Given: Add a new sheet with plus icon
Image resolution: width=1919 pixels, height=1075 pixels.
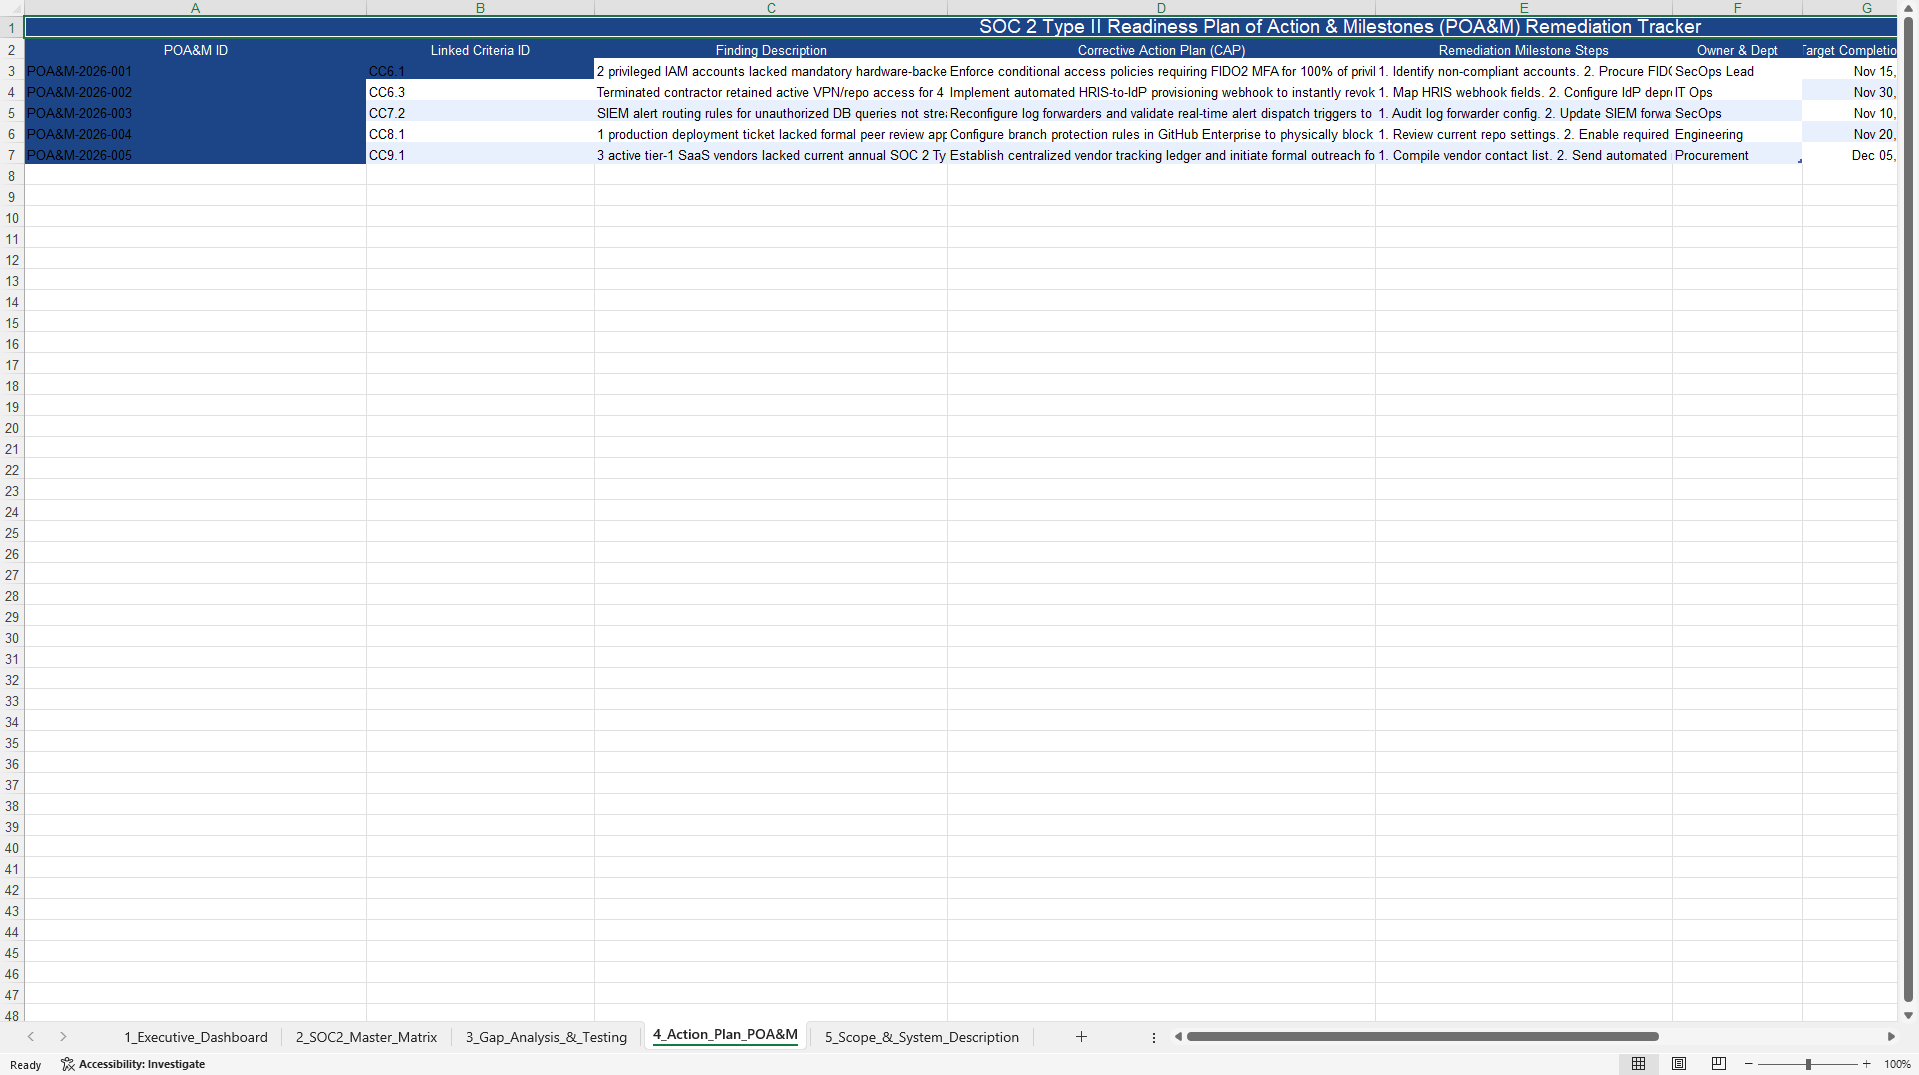Looking at the screenshot, I should coord(1081,1037).
